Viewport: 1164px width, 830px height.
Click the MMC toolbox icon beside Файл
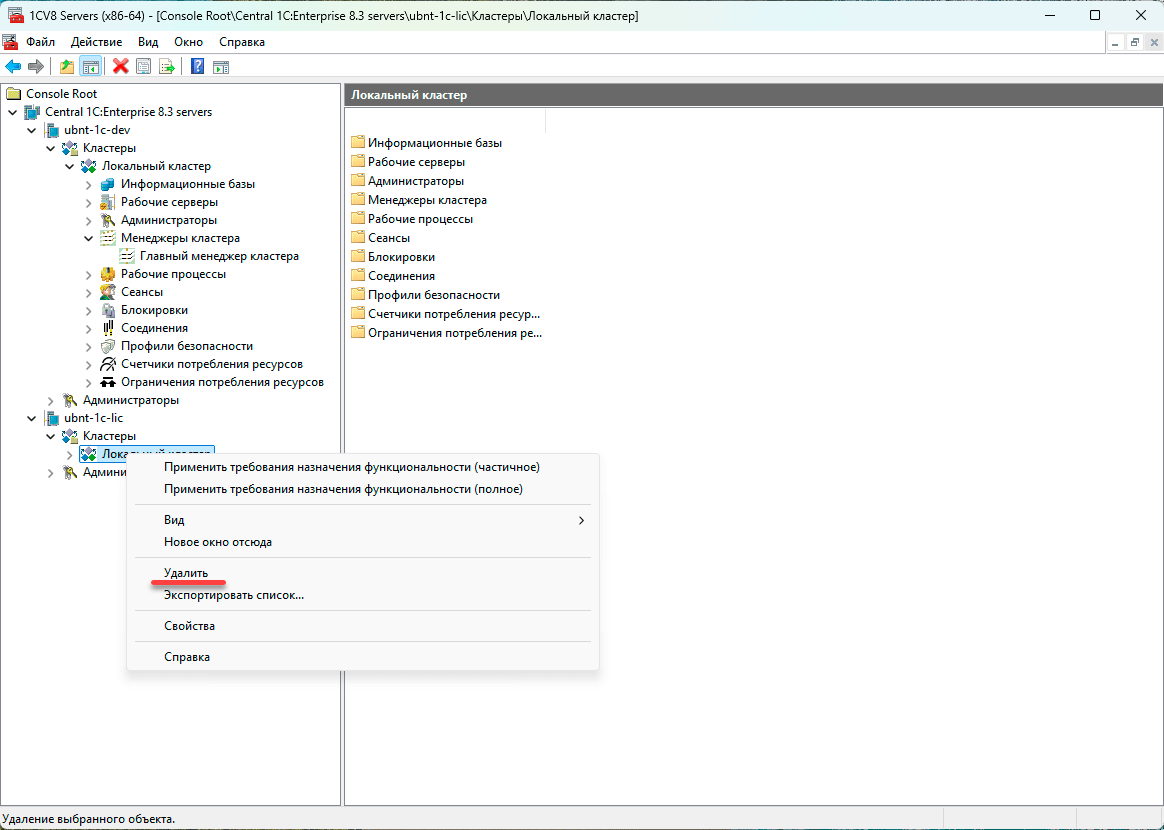pyautogui.click(x=10, y=42)
